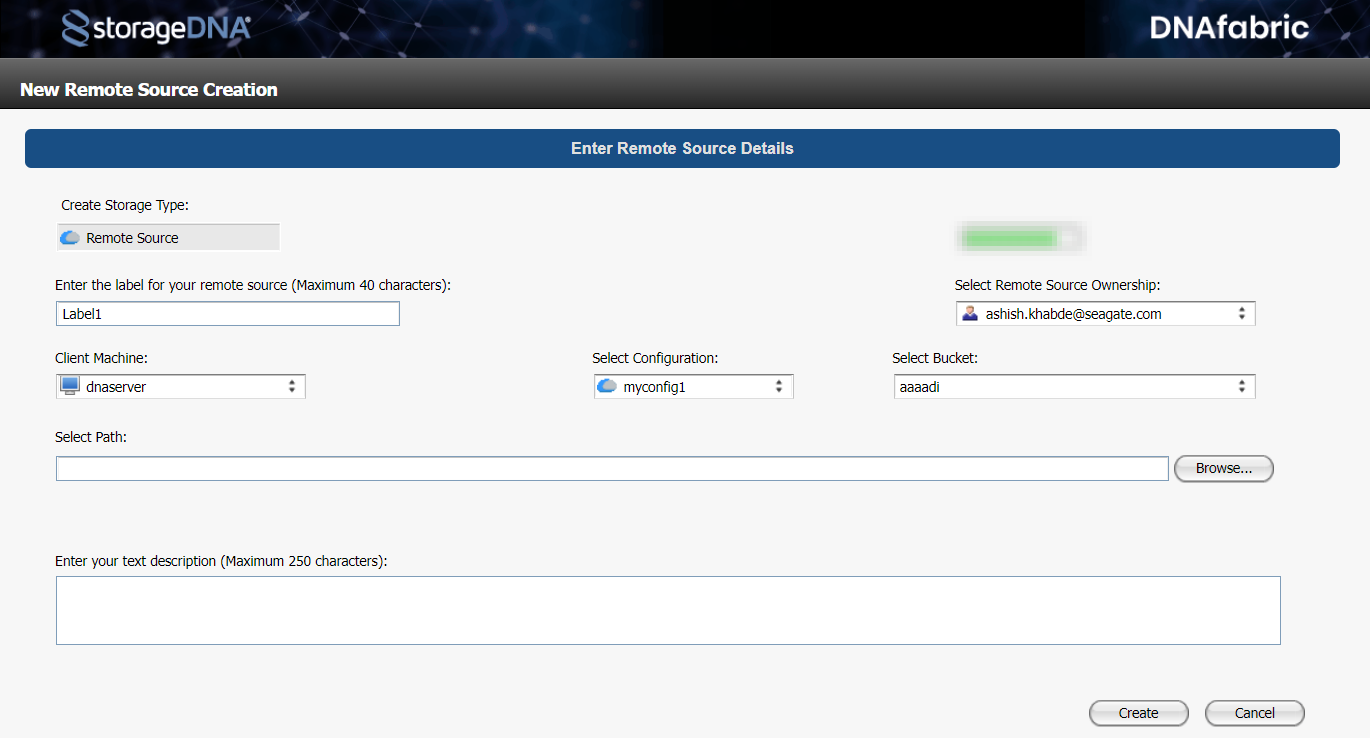1370x738 pixels.
Task: Click into the Select Path text field
Action: [611, 468]
